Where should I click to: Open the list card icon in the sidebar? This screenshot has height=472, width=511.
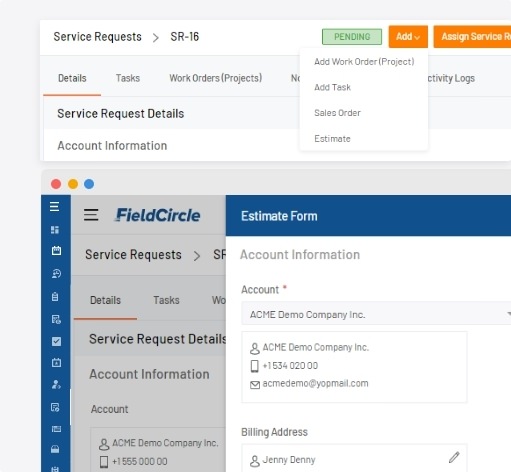56,429
